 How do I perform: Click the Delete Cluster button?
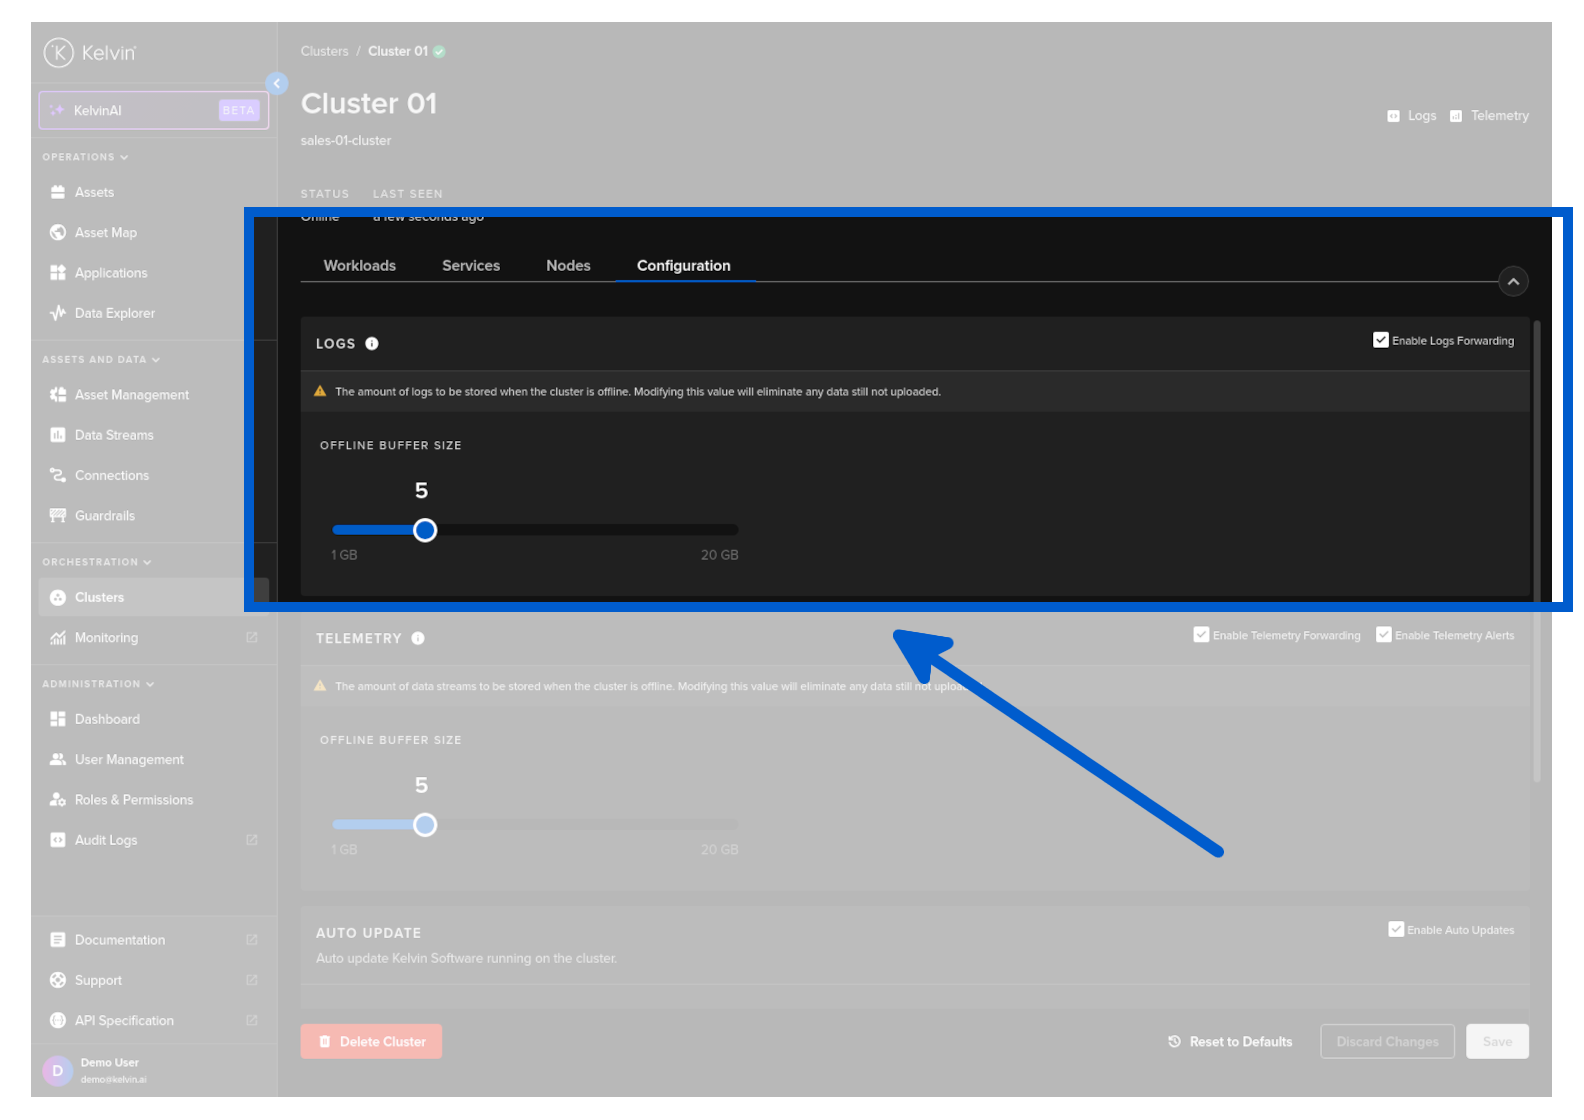pos(371,1042)
